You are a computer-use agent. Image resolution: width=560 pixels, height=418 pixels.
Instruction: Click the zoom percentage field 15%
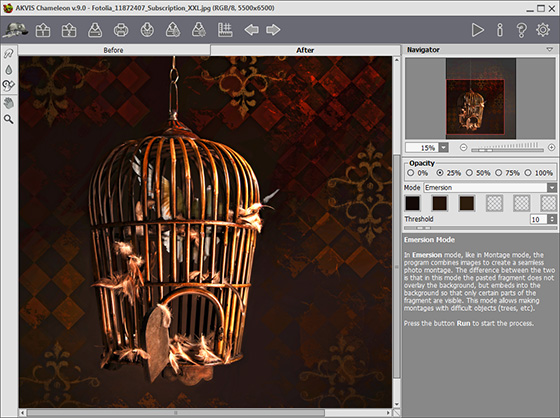422,148
